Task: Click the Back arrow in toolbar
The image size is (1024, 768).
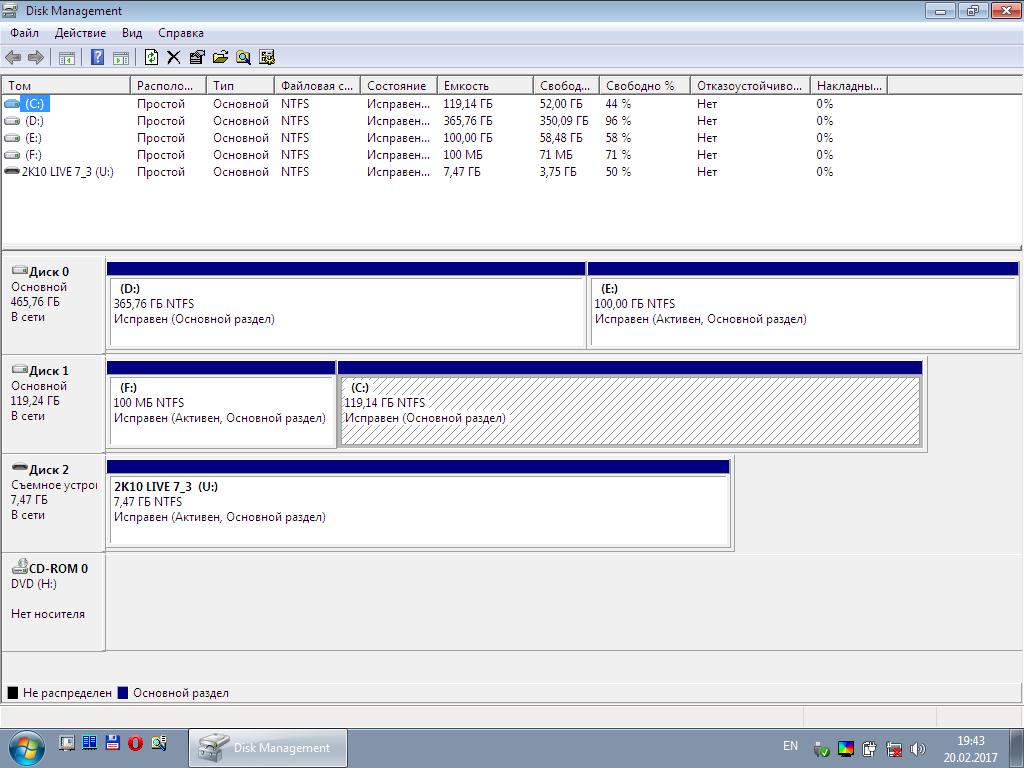Action: click(13, 58)
